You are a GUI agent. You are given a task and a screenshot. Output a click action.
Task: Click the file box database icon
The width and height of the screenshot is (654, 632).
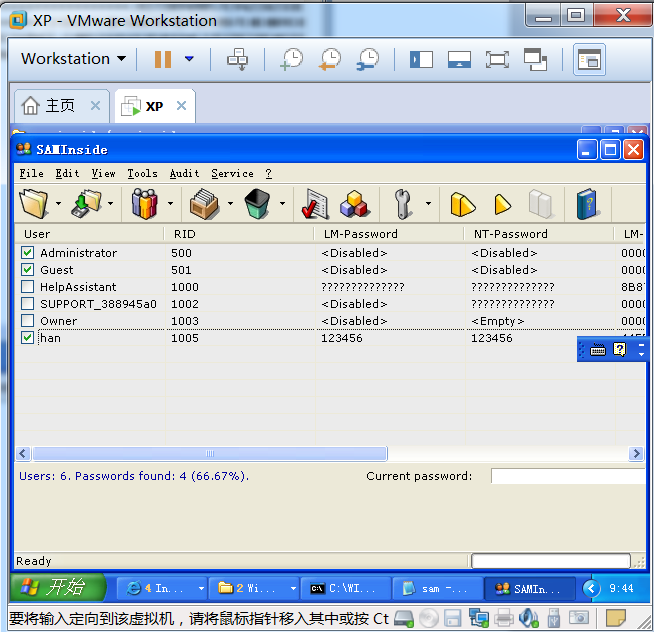(x=204, y=204)
